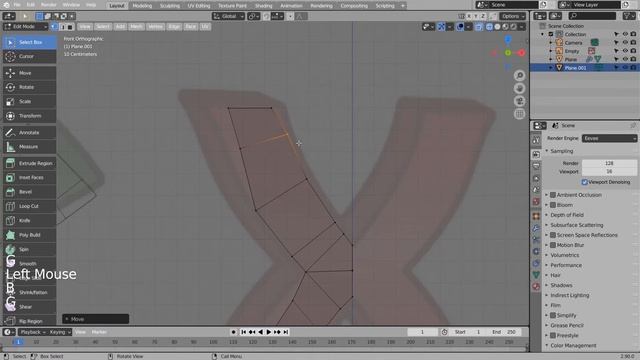Pick the Knife tool
The image size is (640, 360).
[29, 220]
